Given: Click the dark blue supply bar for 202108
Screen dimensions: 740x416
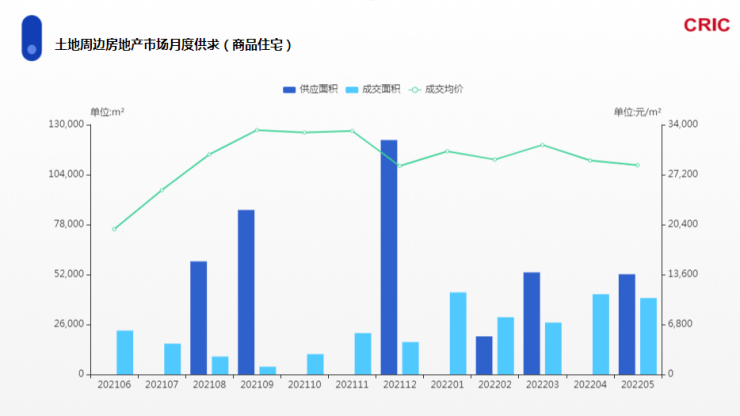Looking at the screenshot, I should tap(198, 318).
